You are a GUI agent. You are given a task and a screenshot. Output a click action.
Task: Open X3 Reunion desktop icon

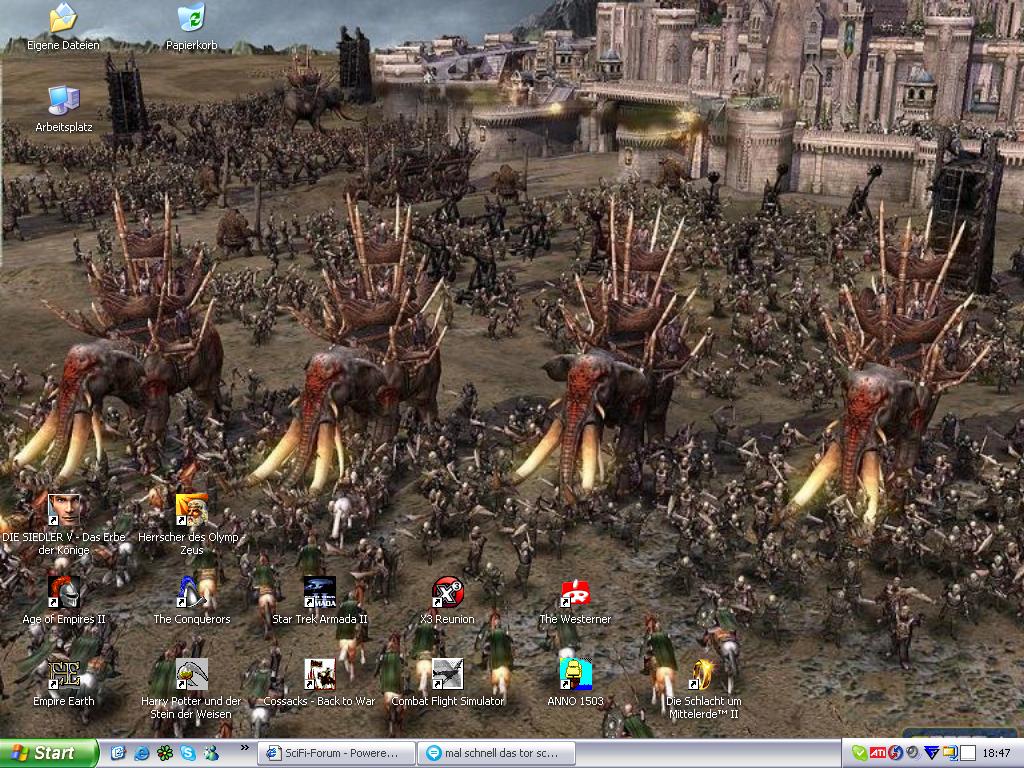(447, 593)
